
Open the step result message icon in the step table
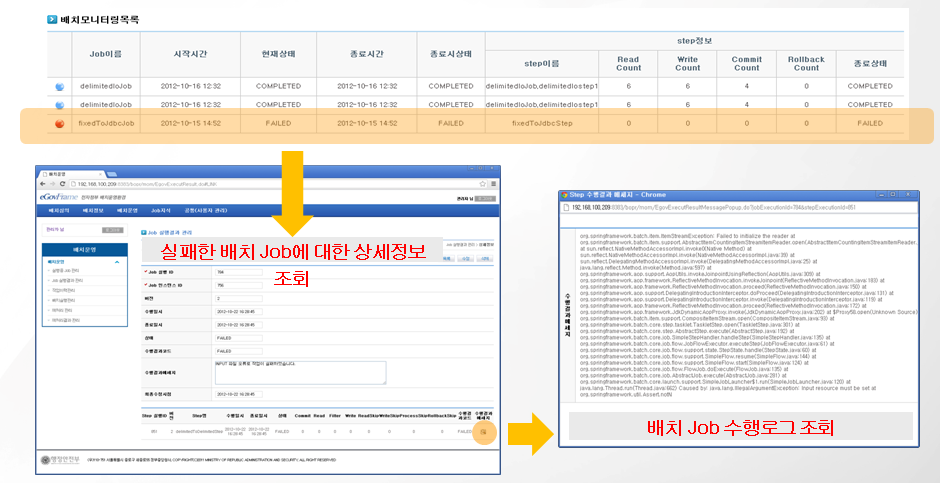point(482,403)
